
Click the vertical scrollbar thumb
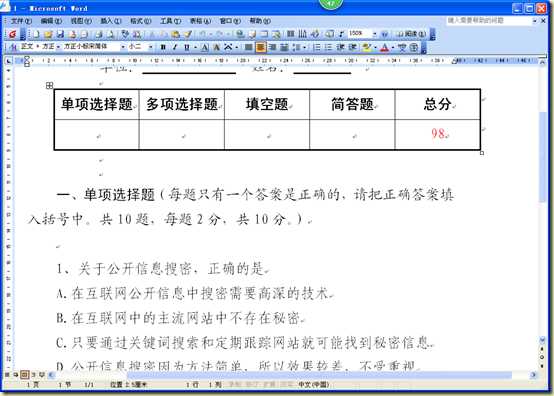(543, 157)
